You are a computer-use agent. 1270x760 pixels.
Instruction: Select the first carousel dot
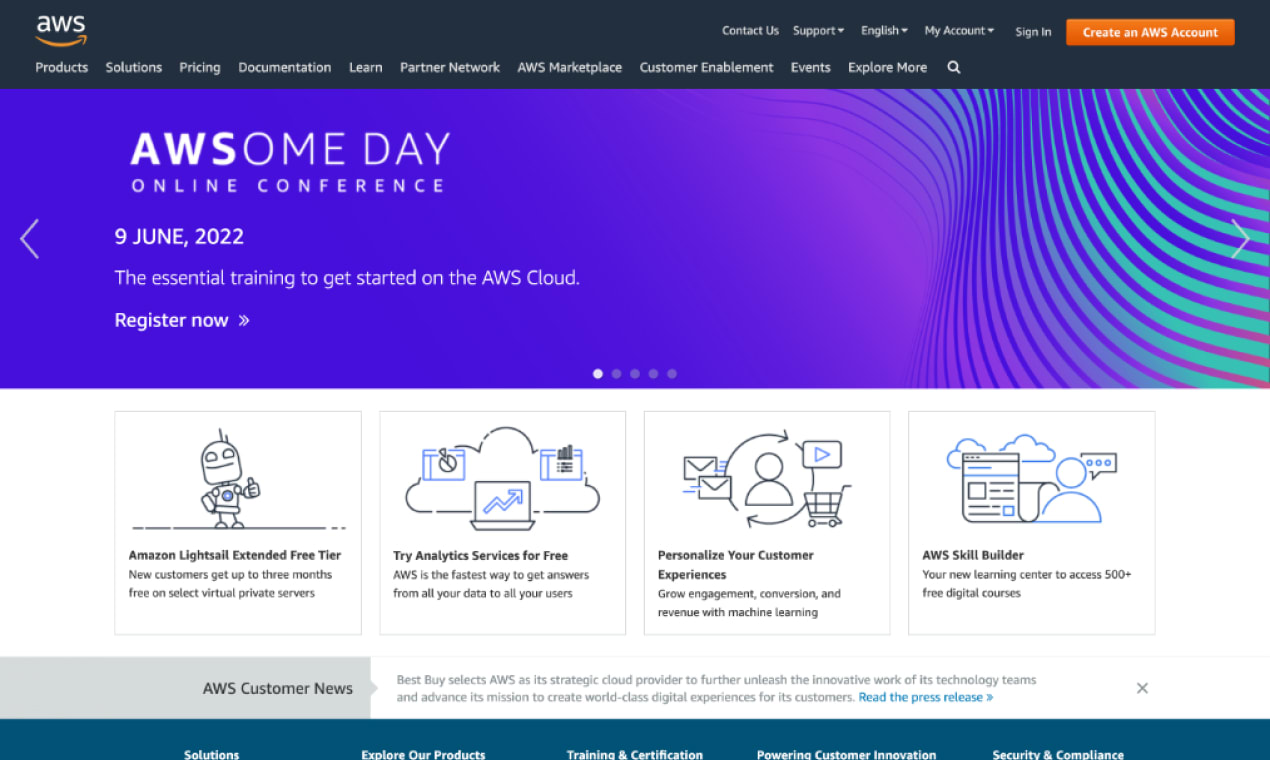598,374
